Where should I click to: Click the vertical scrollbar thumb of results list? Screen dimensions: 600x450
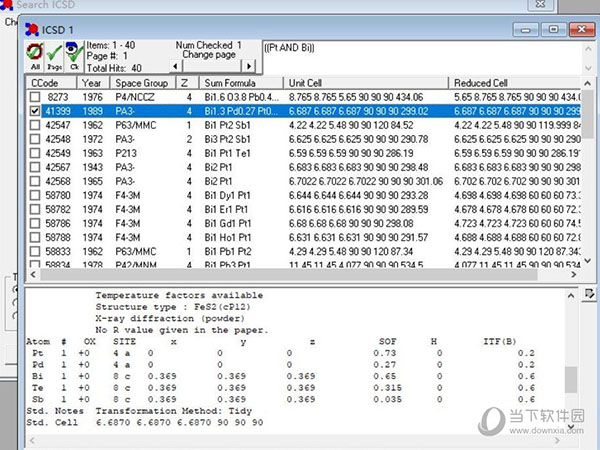588,115
